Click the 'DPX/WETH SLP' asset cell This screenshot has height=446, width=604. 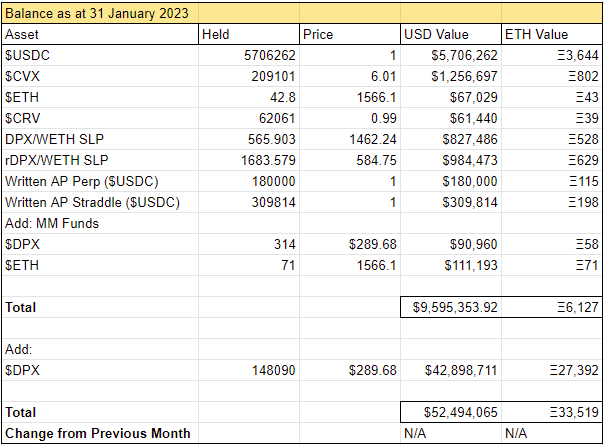[x=54, y=139]
